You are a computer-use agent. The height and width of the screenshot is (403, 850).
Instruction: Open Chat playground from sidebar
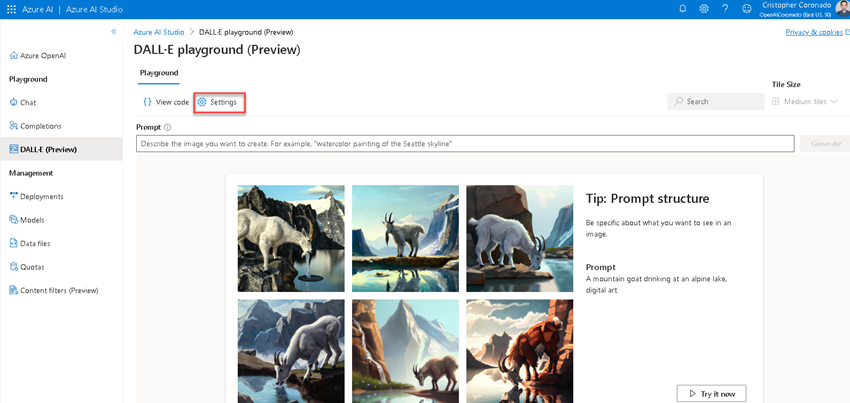click(28, 102)
